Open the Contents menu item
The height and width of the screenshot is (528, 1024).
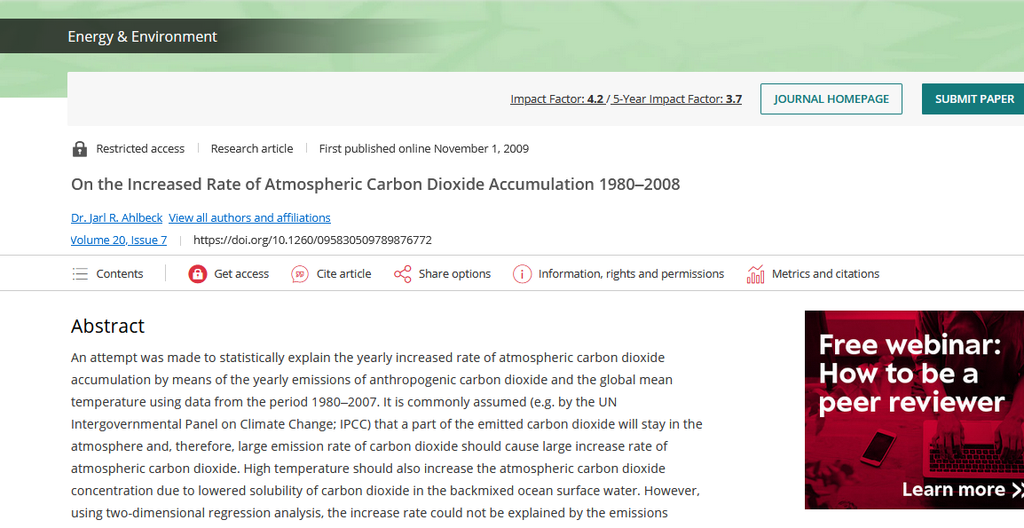(108, 274)
